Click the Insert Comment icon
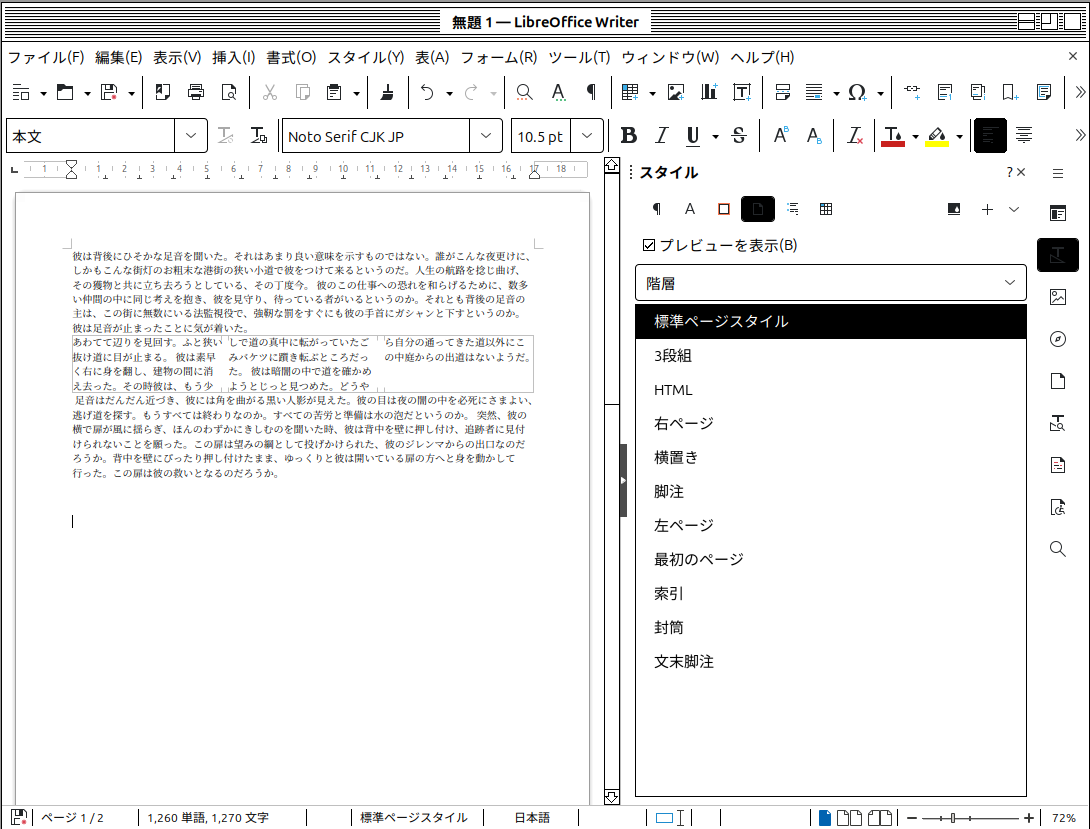 (x=1043, y=92)
